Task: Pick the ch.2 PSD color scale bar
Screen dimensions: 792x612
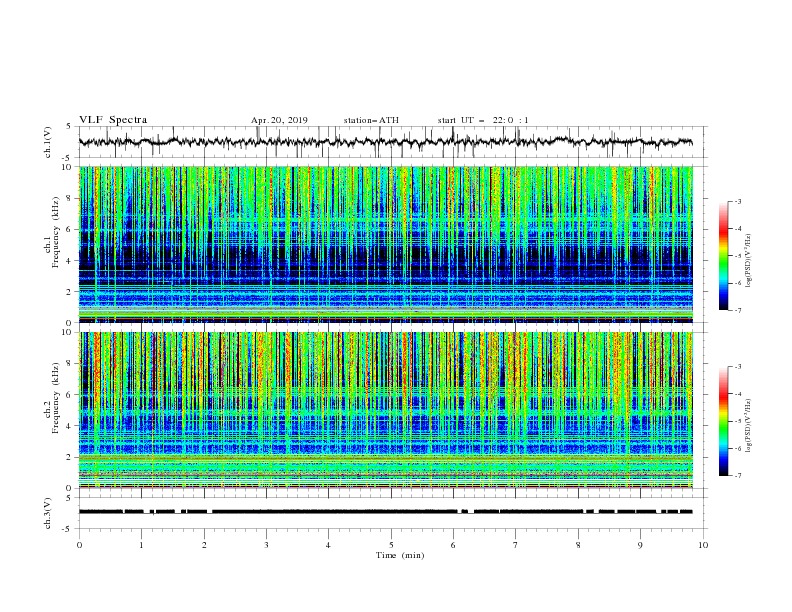Action: click(x=723, y=421)
